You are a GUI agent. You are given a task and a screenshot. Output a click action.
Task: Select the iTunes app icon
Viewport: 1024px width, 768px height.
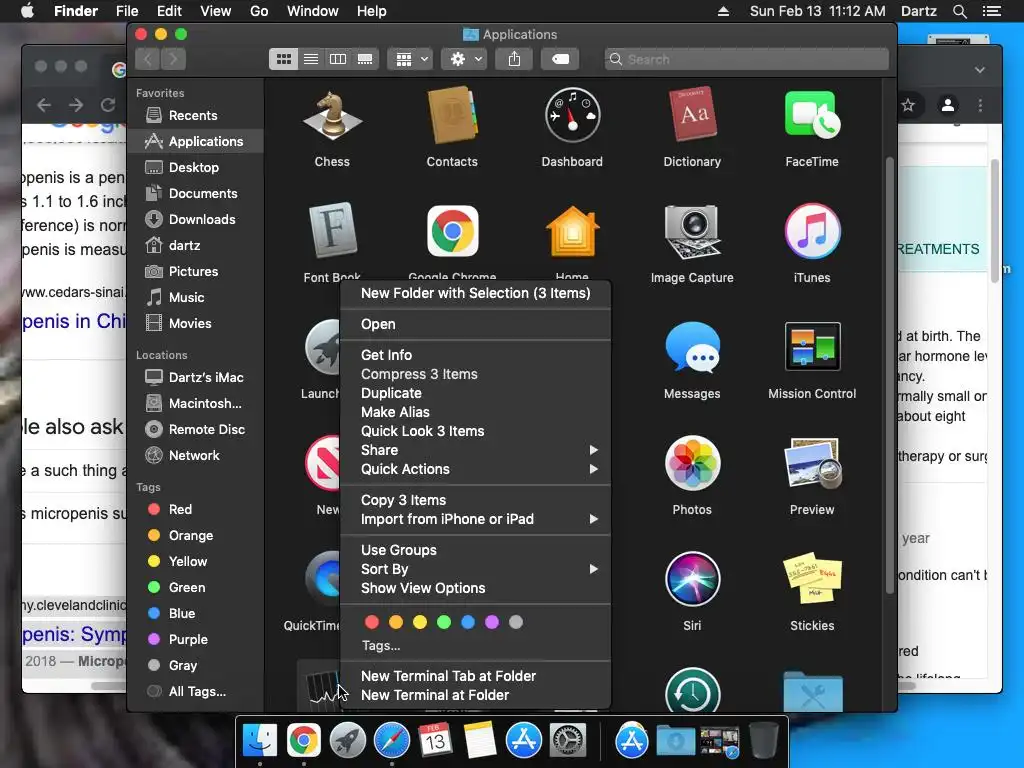tap(812, 231)
